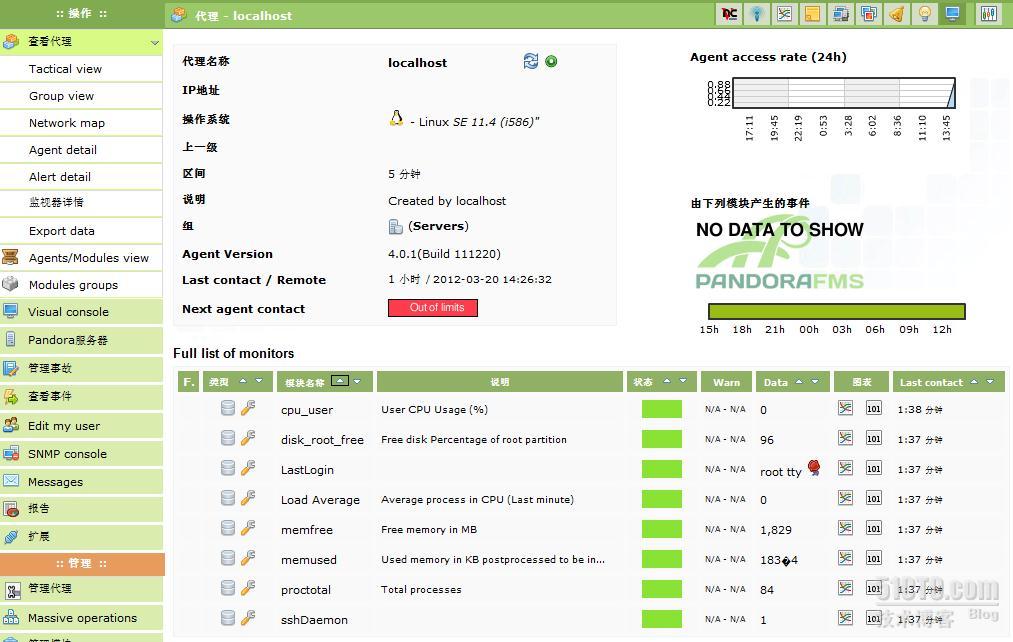The width and height of the screenshot is (1013, 642).
Task: Click the (Servers) group link
Action: point(438,226)
